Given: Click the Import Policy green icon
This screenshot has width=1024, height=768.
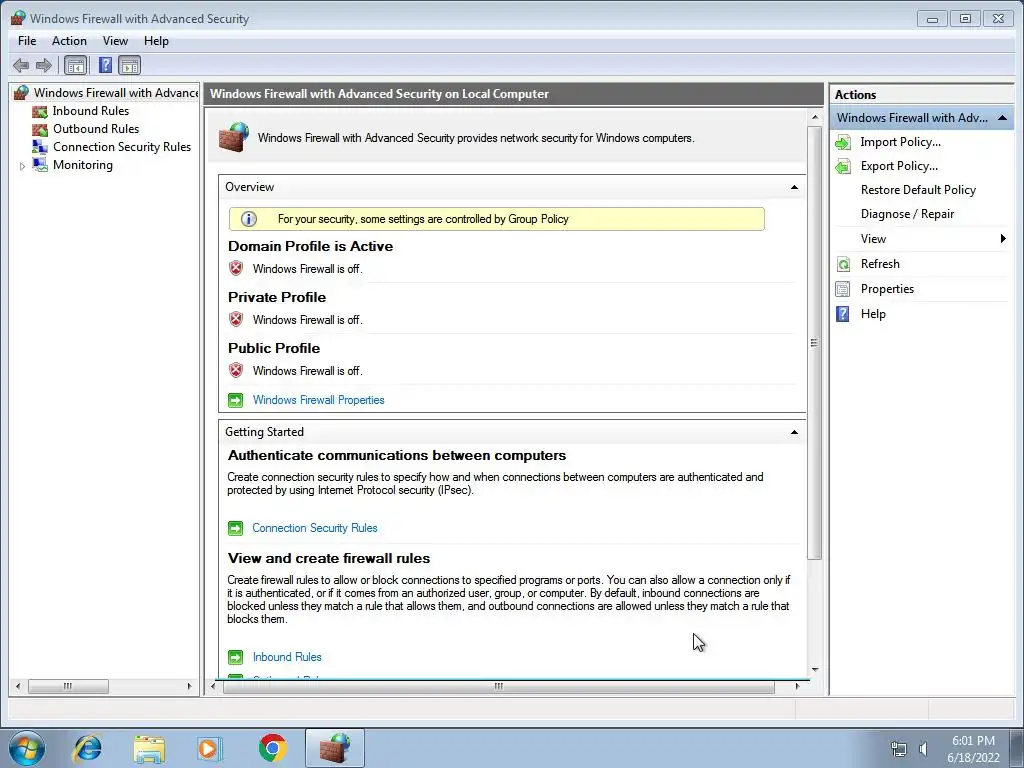Looking at the screenshot, I should 843,142.
